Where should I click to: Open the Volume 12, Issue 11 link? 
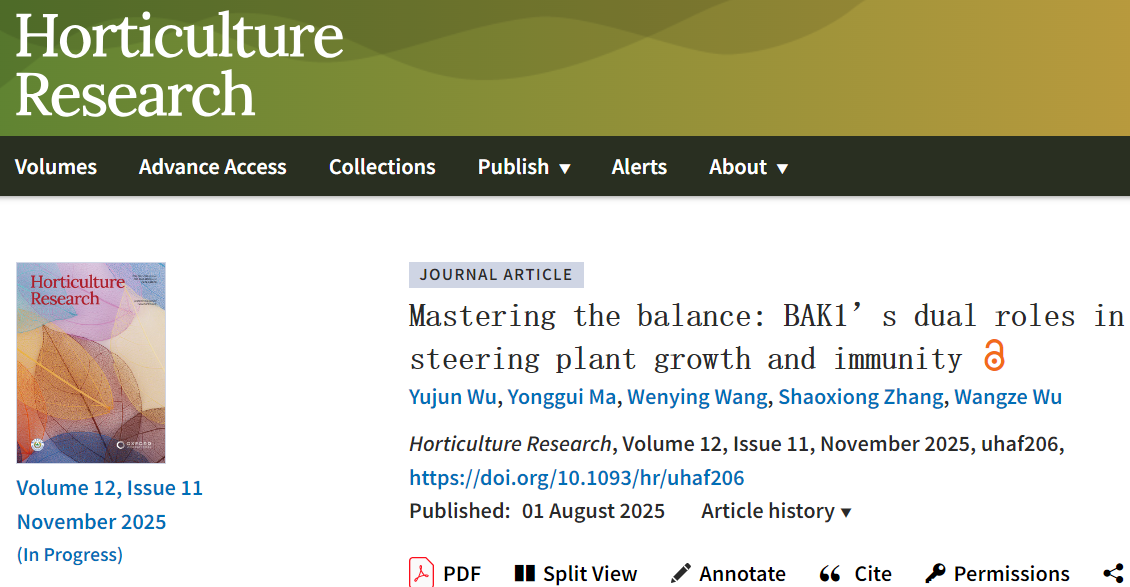click(x=109, y=488)
